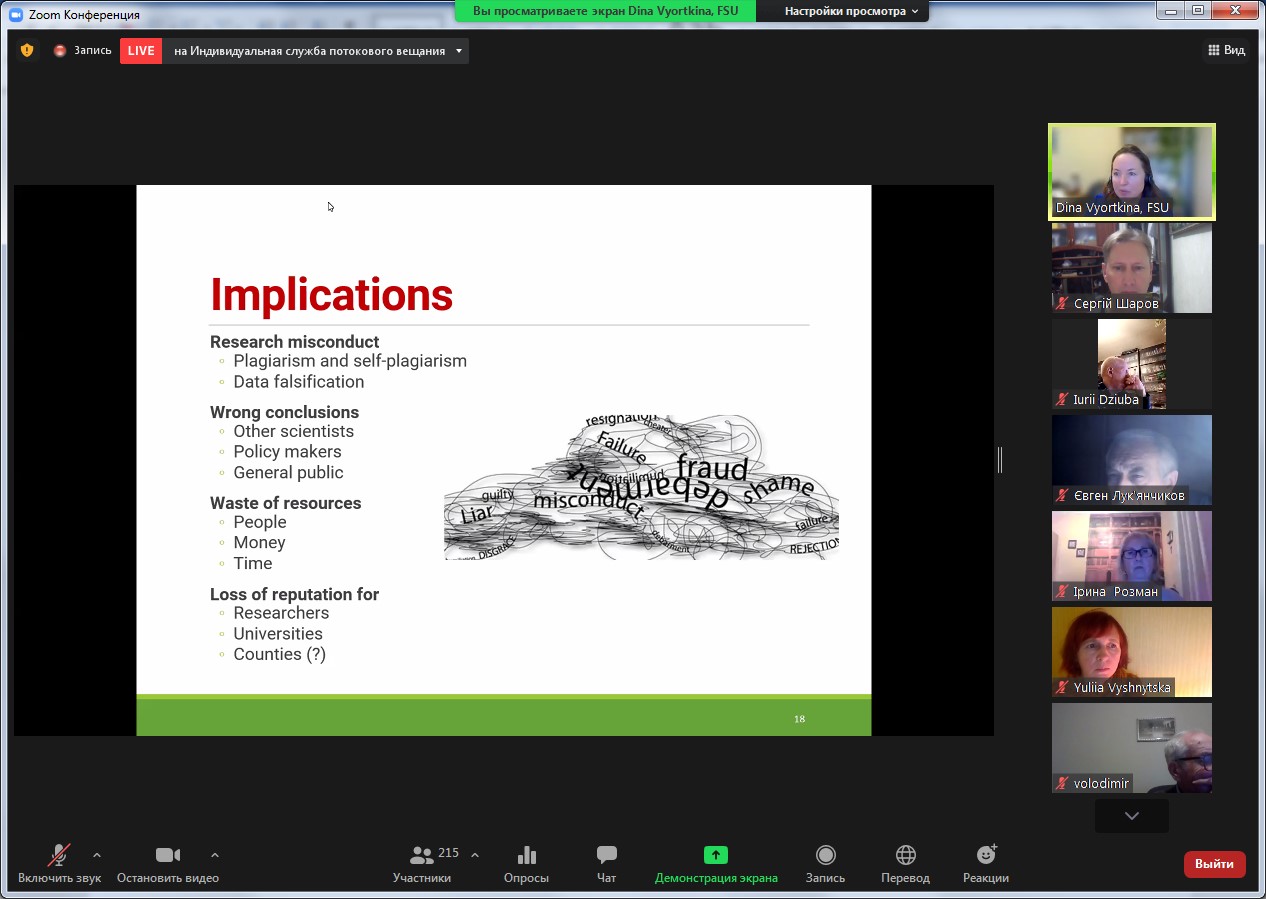Open the Опросы polls icon
Viewport: 1266px width, 899px height.
coord(526,863)
